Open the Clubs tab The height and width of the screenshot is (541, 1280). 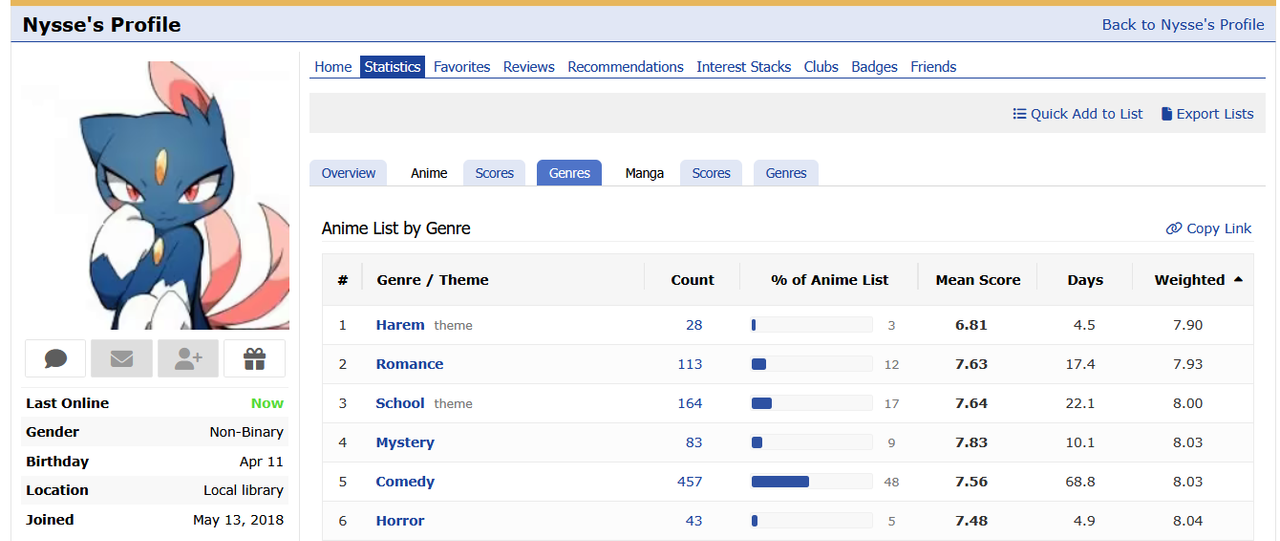[821, 67]
